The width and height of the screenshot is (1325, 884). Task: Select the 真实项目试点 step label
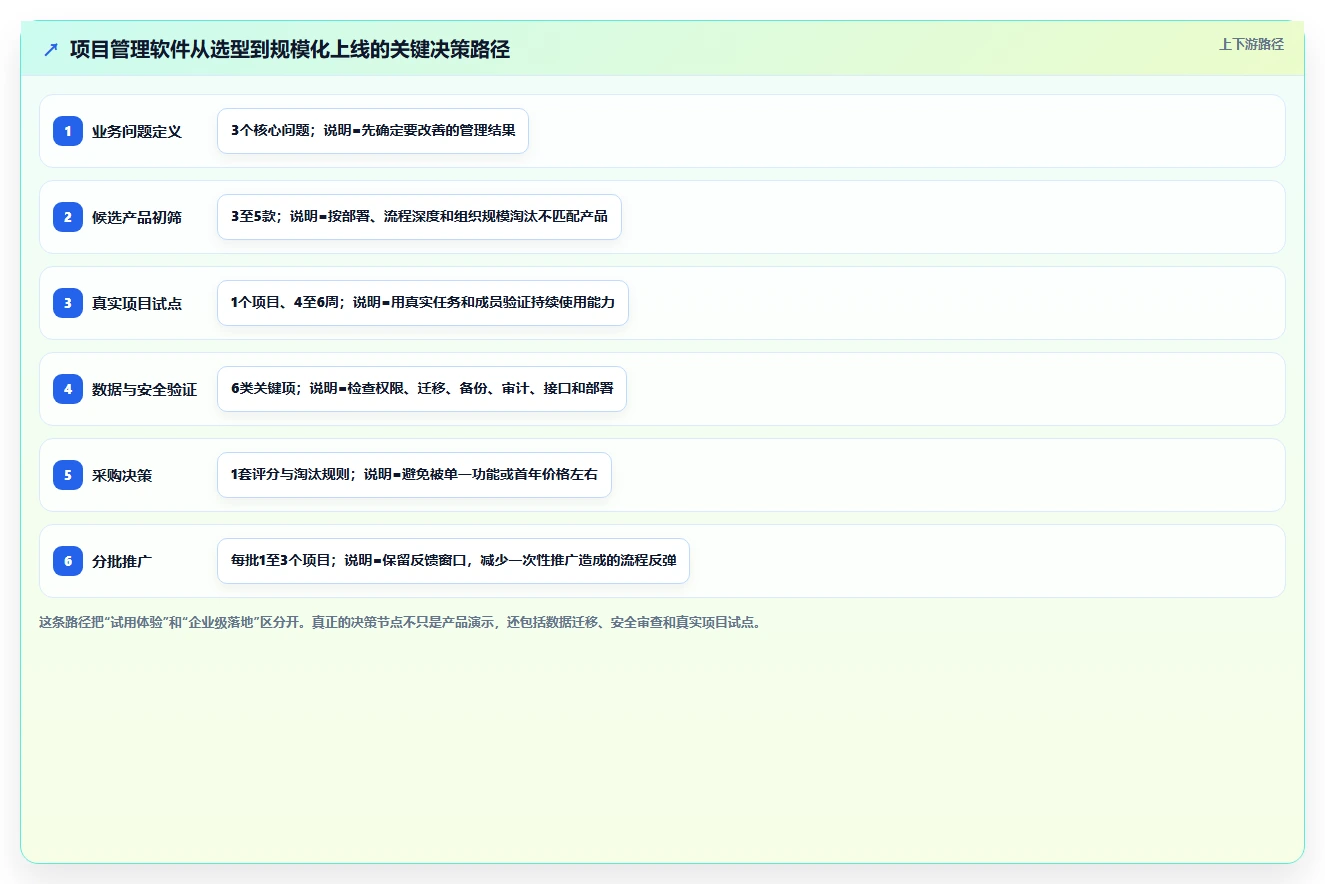point(137,303)
